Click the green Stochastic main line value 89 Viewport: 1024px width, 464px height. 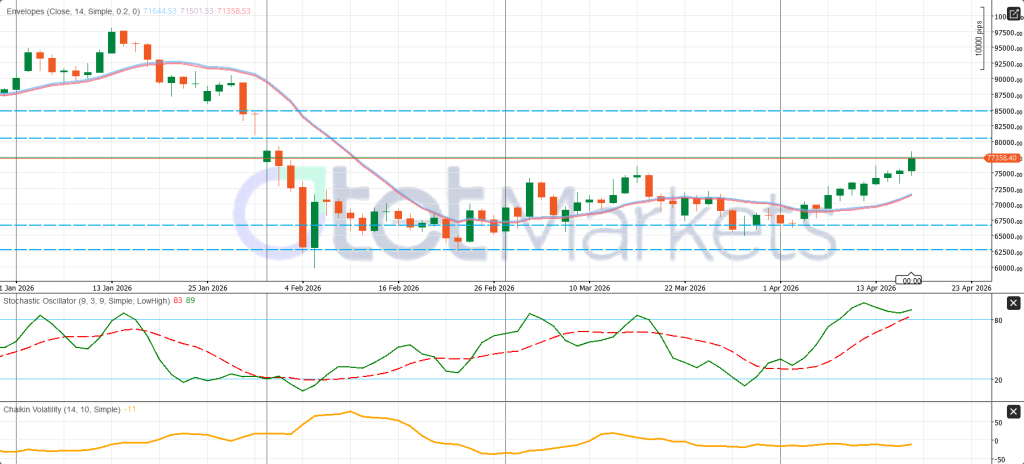190,300
